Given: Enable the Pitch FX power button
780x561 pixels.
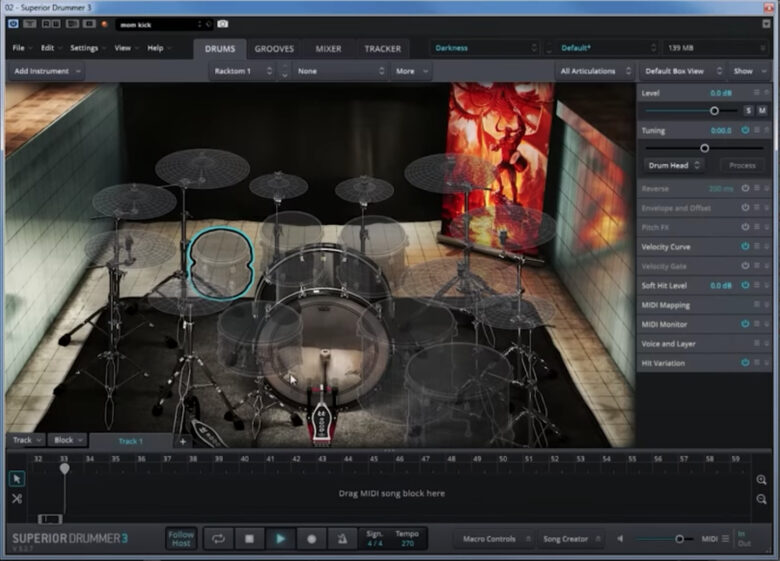Looking at the screenshot, I should [745, 227].
